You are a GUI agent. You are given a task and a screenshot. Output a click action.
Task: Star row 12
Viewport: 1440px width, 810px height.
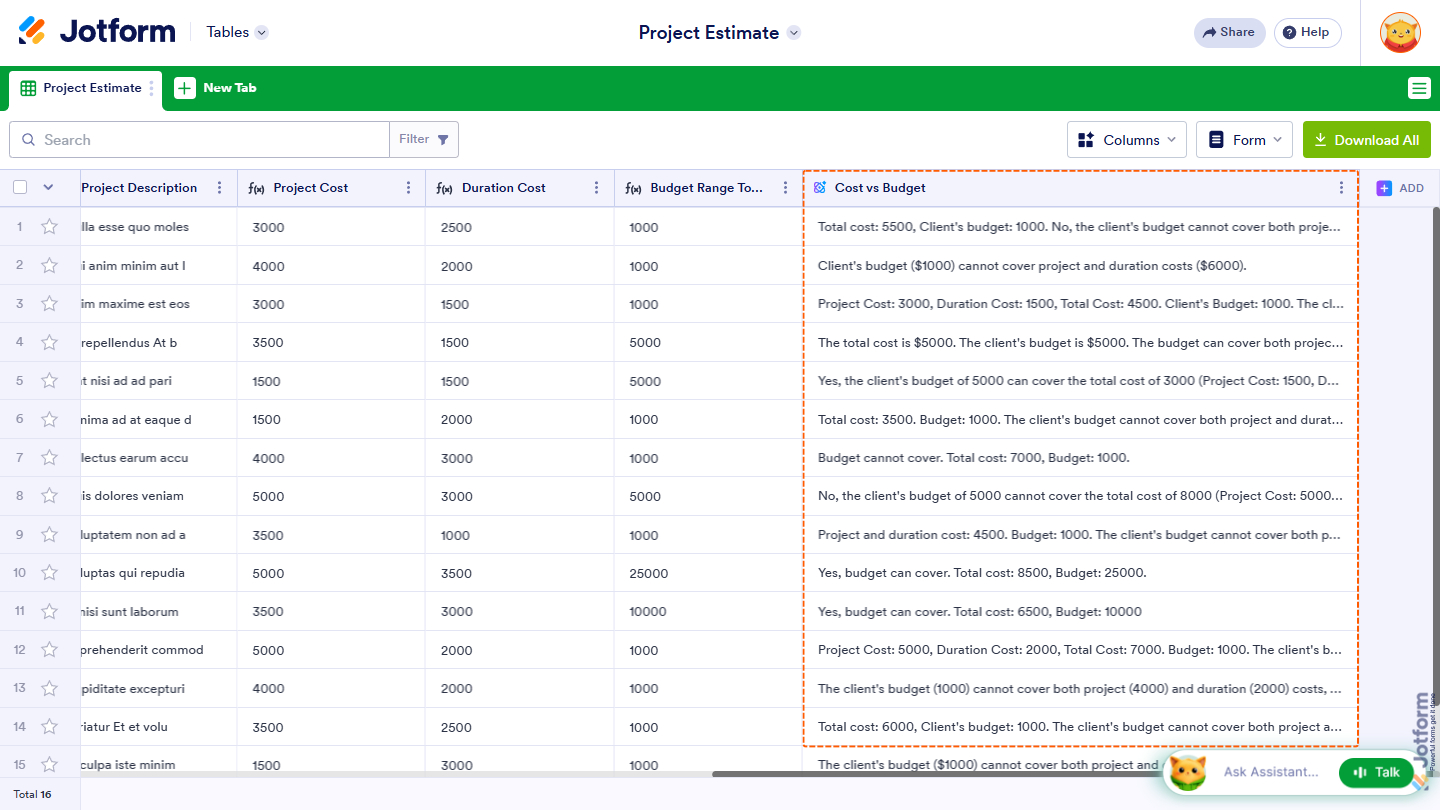pos(49,650)
